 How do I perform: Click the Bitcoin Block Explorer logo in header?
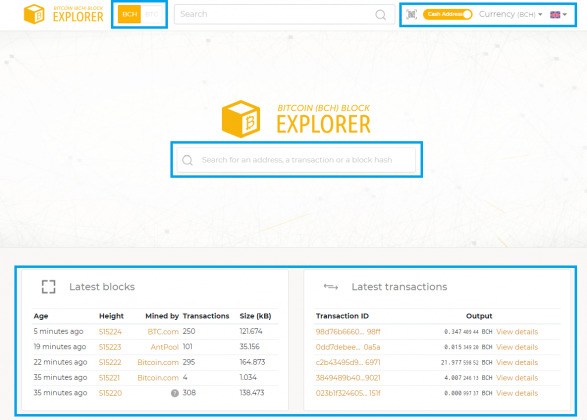point(64,14)
